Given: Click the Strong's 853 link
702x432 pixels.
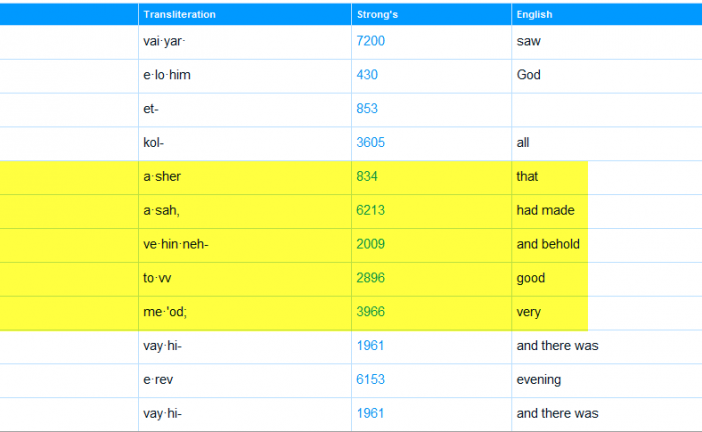Looking at the screenshot, I should pyautogui.click(x=366, y=109).
